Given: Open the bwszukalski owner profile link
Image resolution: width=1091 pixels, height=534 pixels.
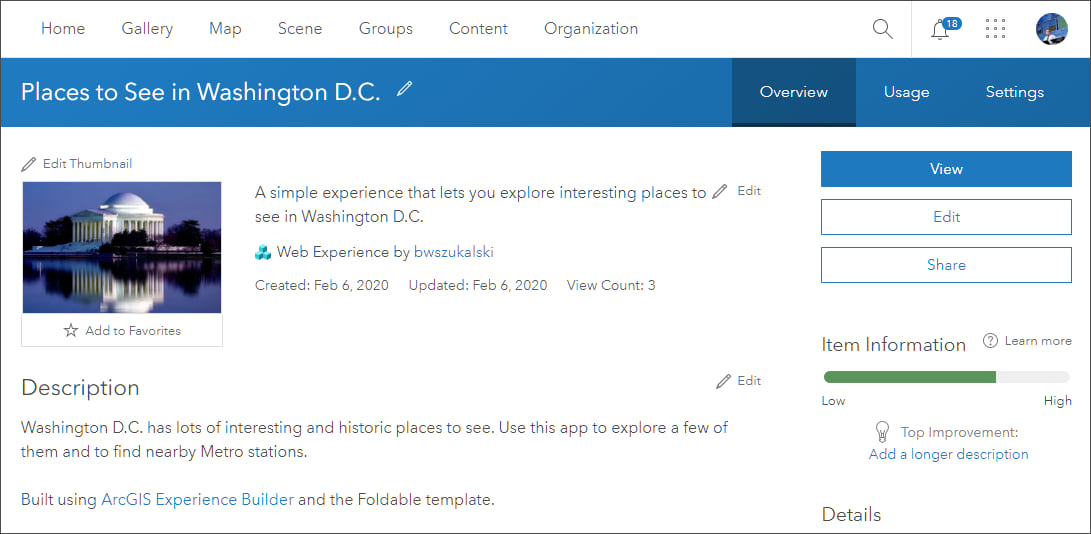Looking at the screenshot, I should point(454,252).
